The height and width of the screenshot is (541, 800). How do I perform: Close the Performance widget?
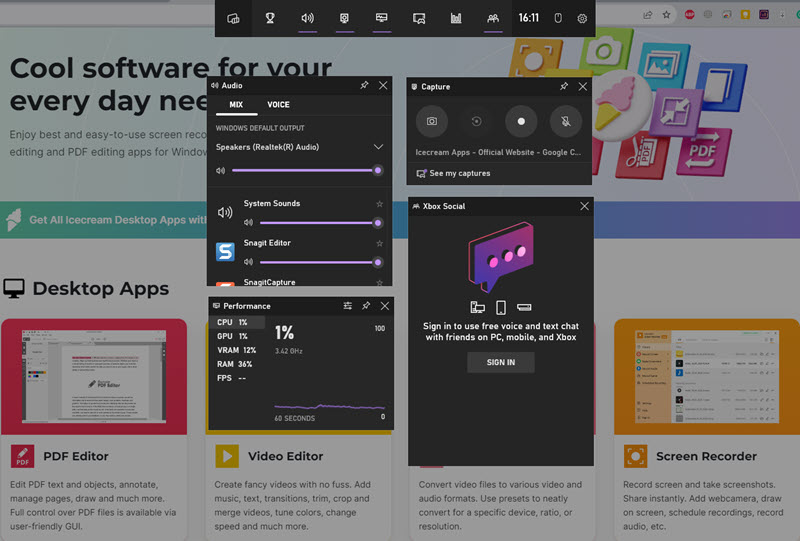(385, 306)
